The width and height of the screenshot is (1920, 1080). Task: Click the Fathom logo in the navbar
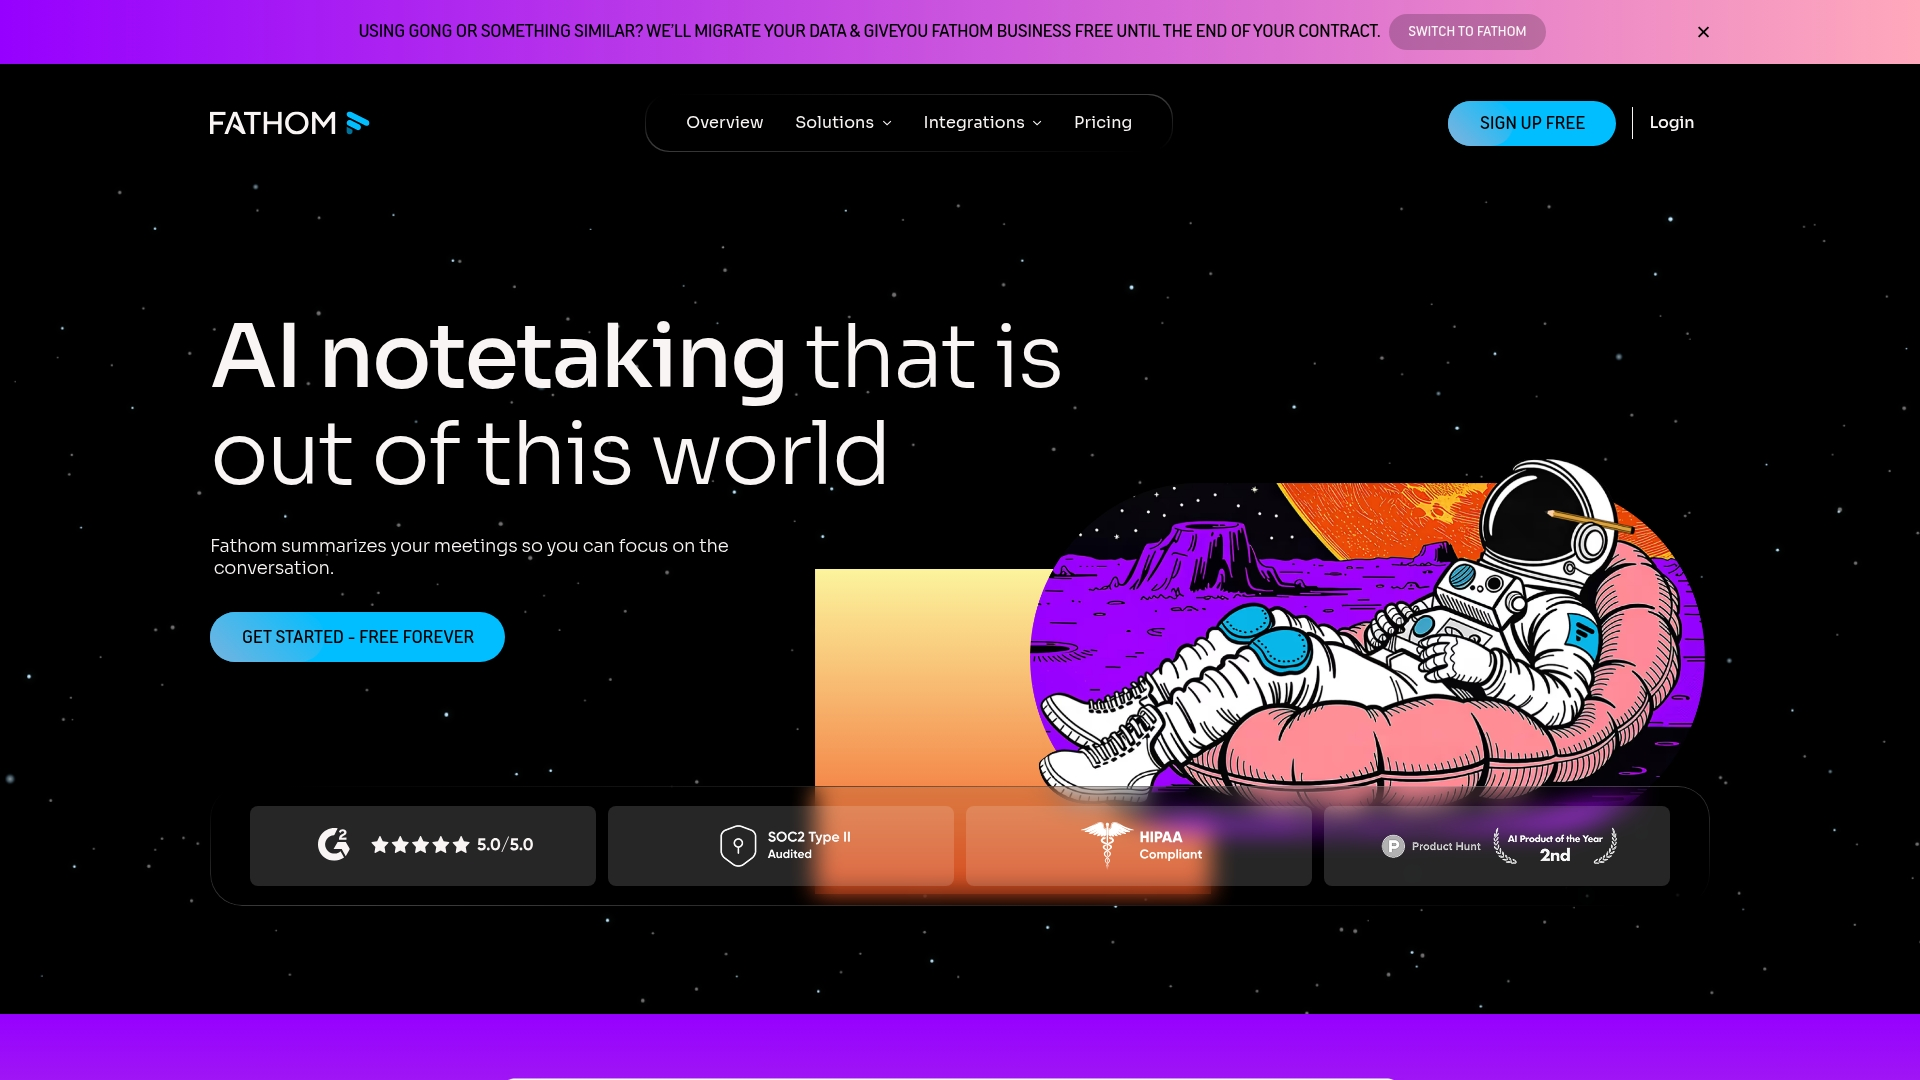coord(289,122)
